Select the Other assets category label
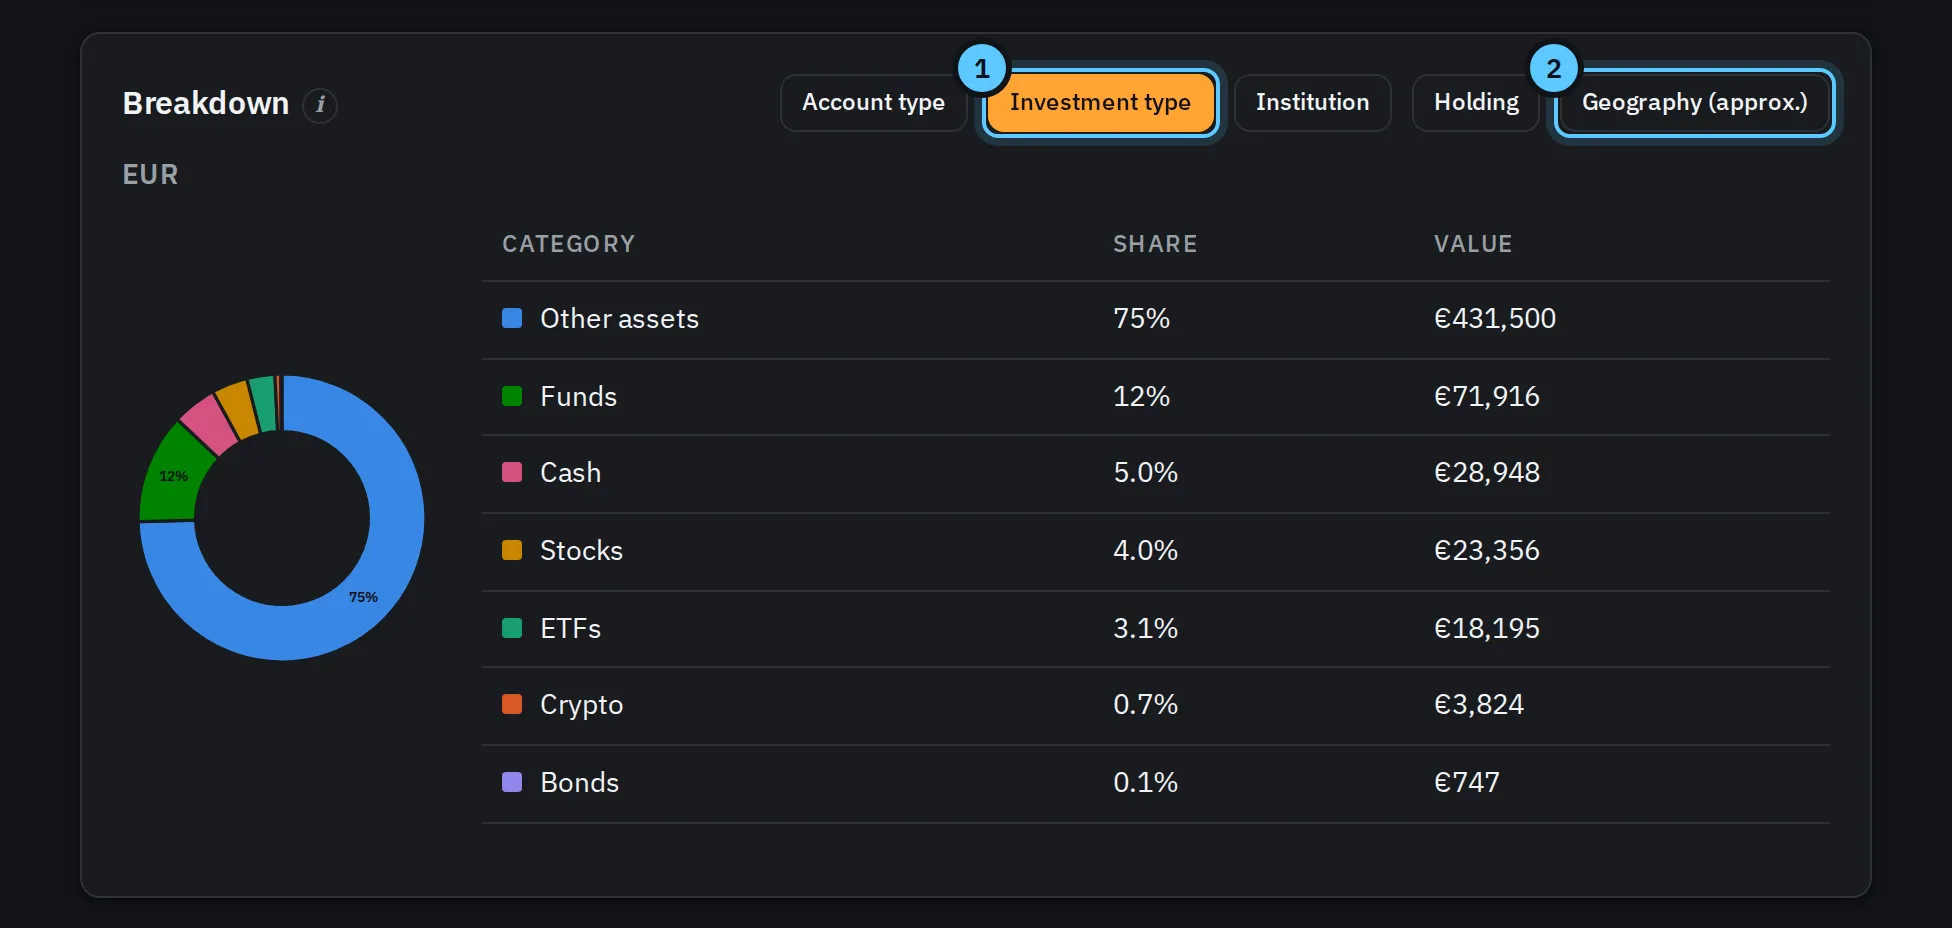Image resolution: width=1952 pixels, height=928 pixels. (x=619, y=318)
